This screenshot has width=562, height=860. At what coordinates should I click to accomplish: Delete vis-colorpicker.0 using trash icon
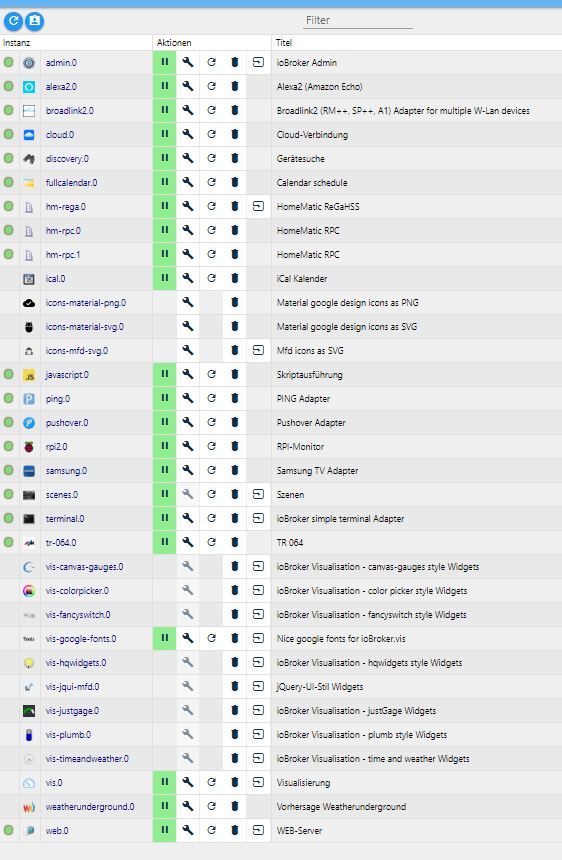[x=235, y=590]
